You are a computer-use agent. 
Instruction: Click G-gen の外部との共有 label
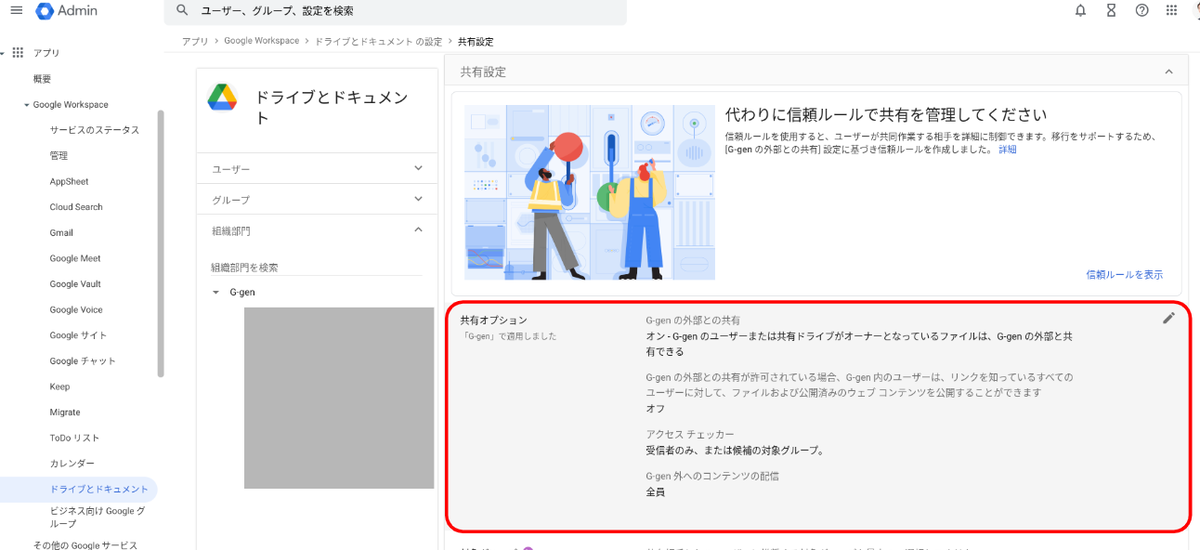click(x=693, y=320)
